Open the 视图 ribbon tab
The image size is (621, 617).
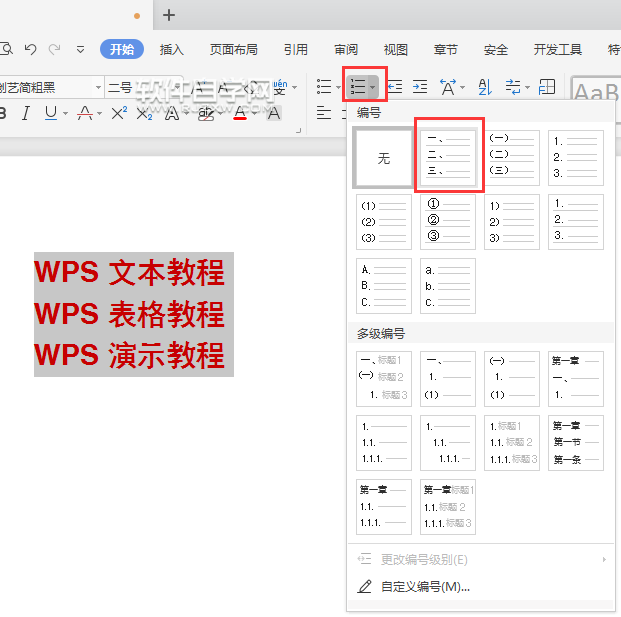[396, 50]
